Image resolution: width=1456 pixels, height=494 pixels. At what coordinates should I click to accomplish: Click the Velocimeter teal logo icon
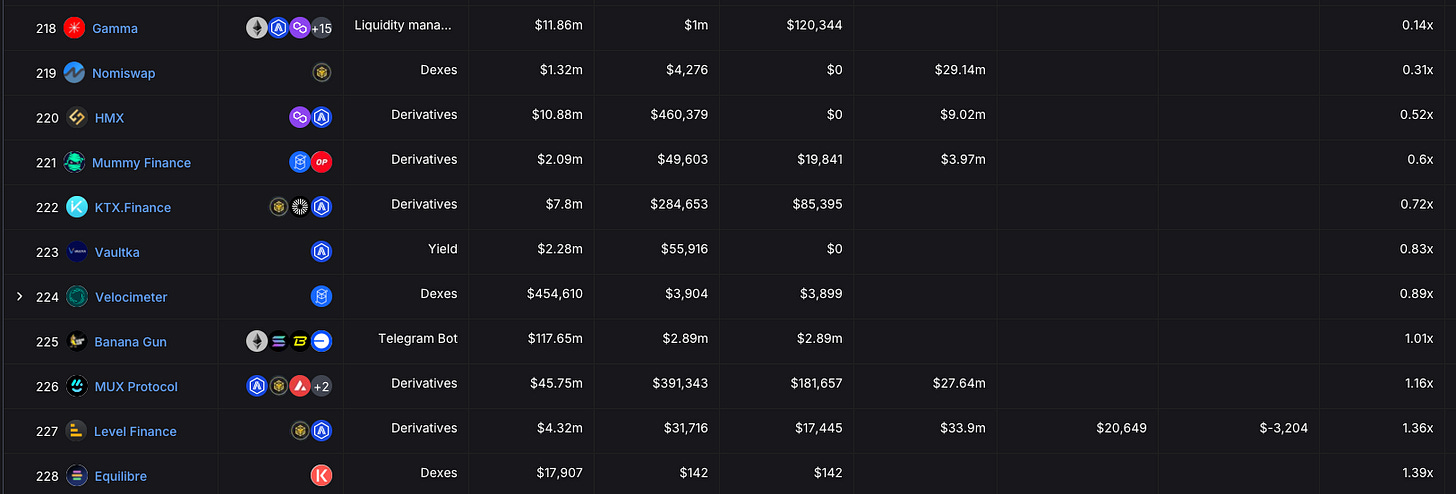click(77, 297)
